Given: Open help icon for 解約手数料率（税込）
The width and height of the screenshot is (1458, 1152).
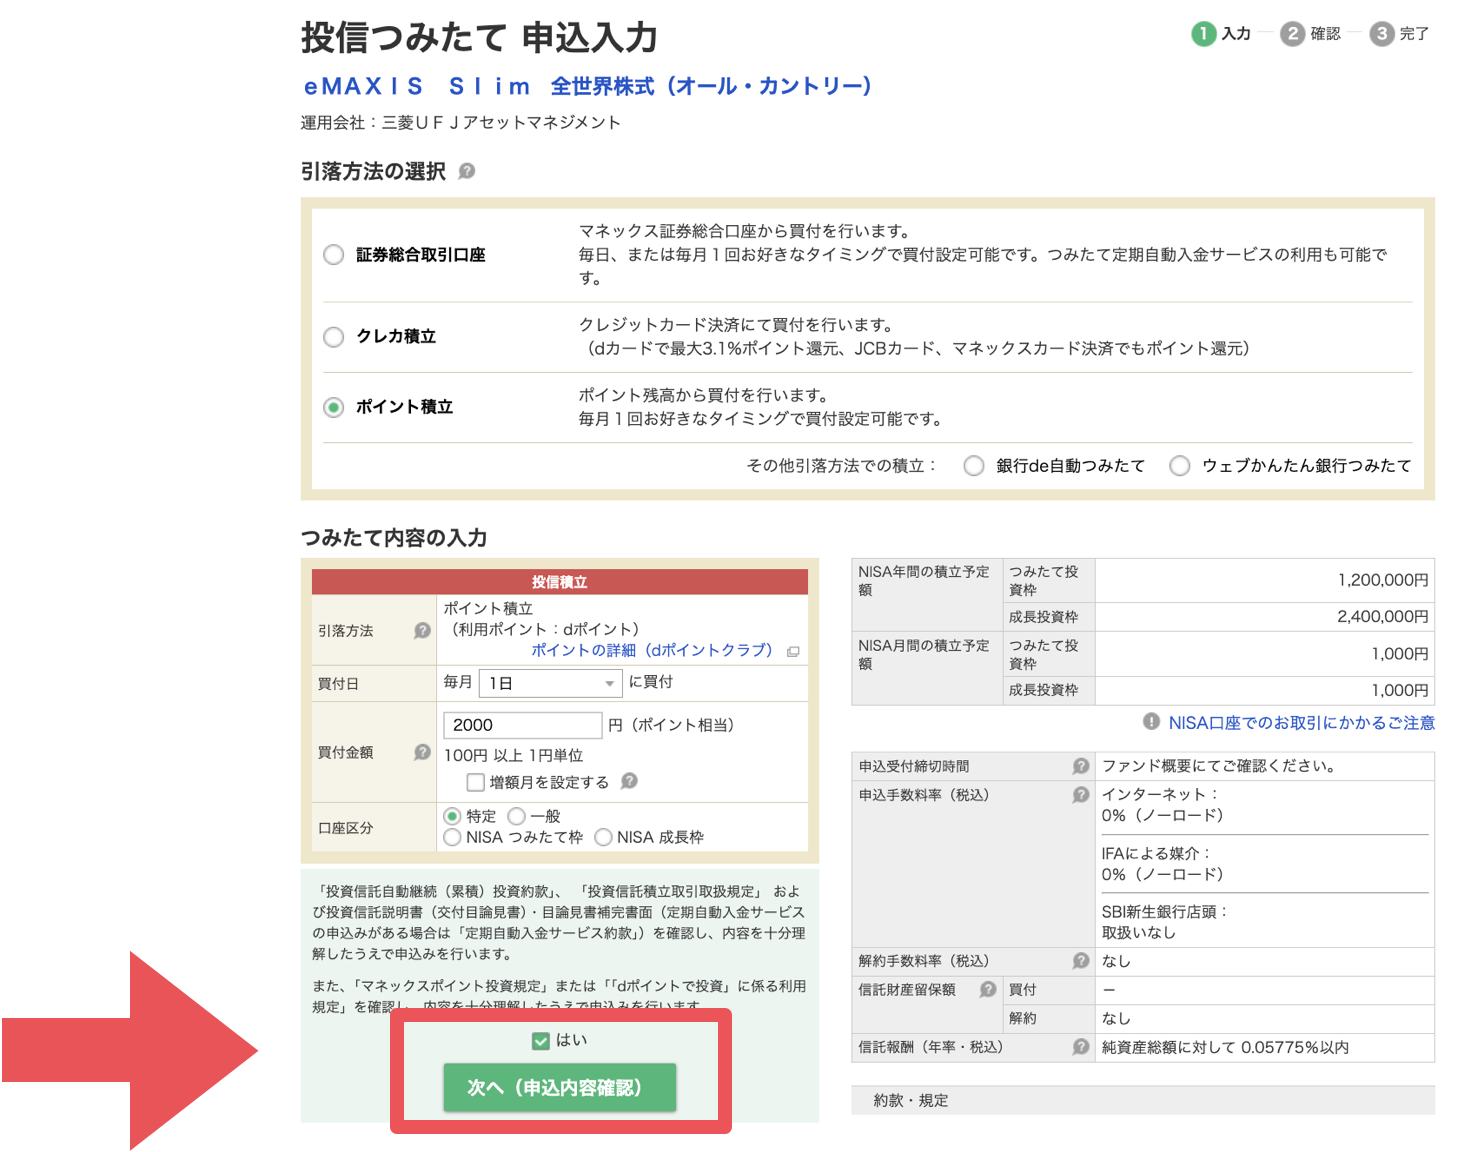Looking at the screenshot, I should click(1080, 961).
